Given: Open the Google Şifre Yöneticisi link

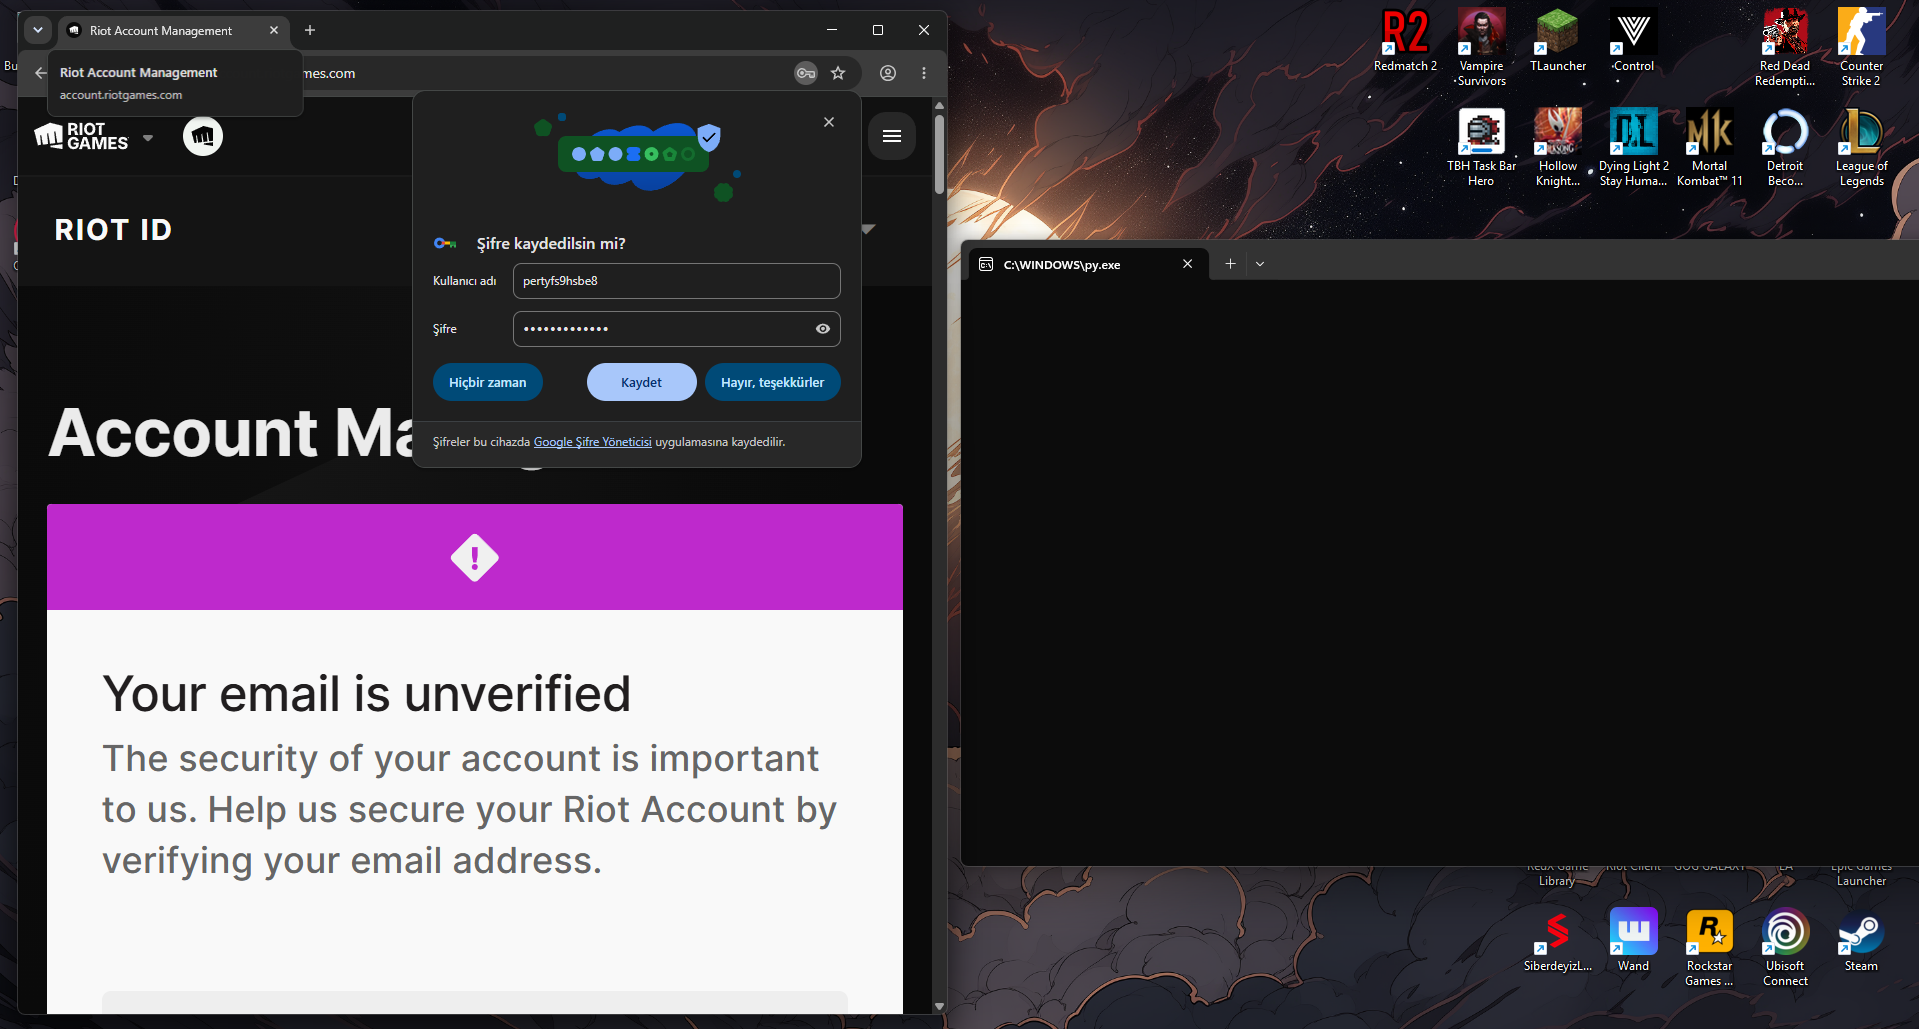Looking at the screenshot, I should click(x=593, y=442).
